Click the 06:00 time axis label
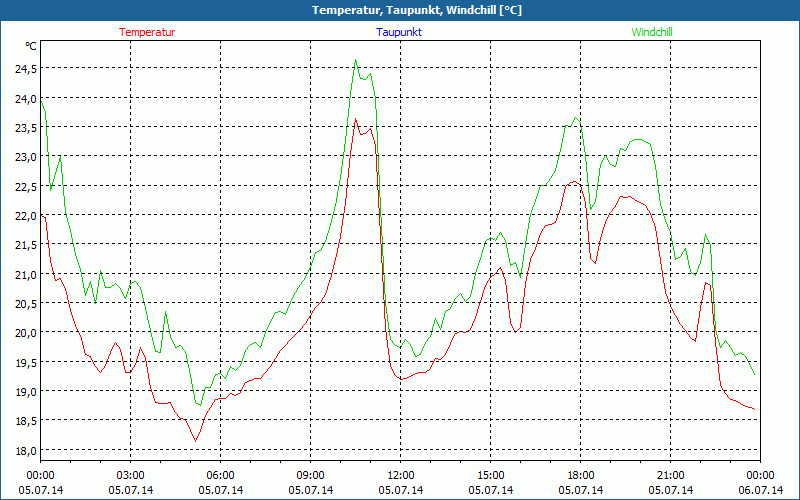 pos(220,475)
